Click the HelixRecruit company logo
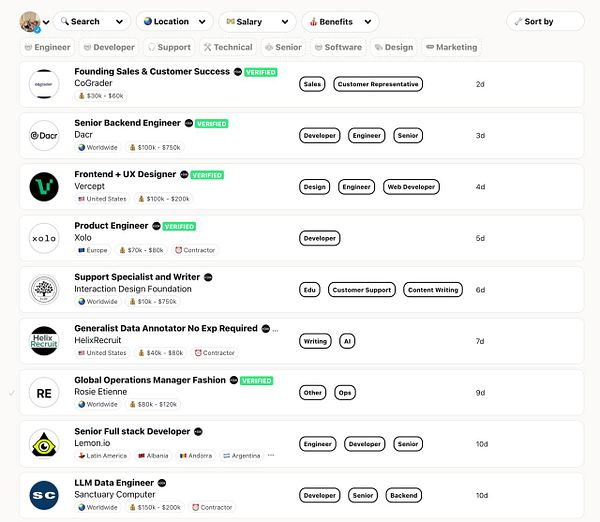Viewport: 600px width, 522px height. 44,341
